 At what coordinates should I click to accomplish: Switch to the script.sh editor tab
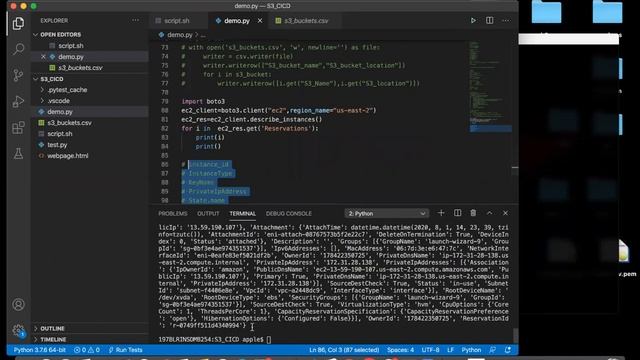click(x=177, y=20)
